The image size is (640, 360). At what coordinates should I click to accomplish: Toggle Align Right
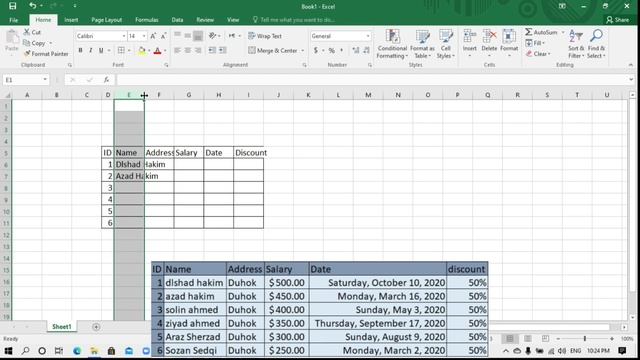click(x=198, y=50)
